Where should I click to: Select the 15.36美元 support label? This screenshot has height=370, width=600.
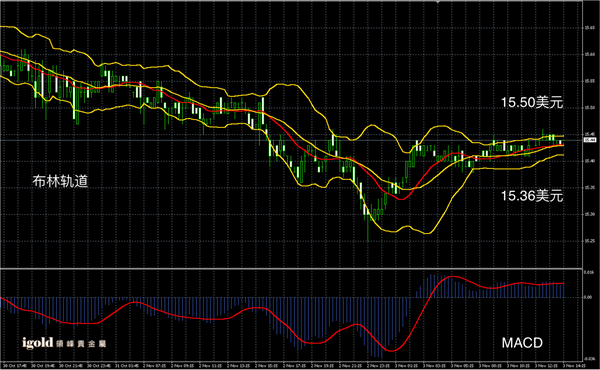pos(532,196)
